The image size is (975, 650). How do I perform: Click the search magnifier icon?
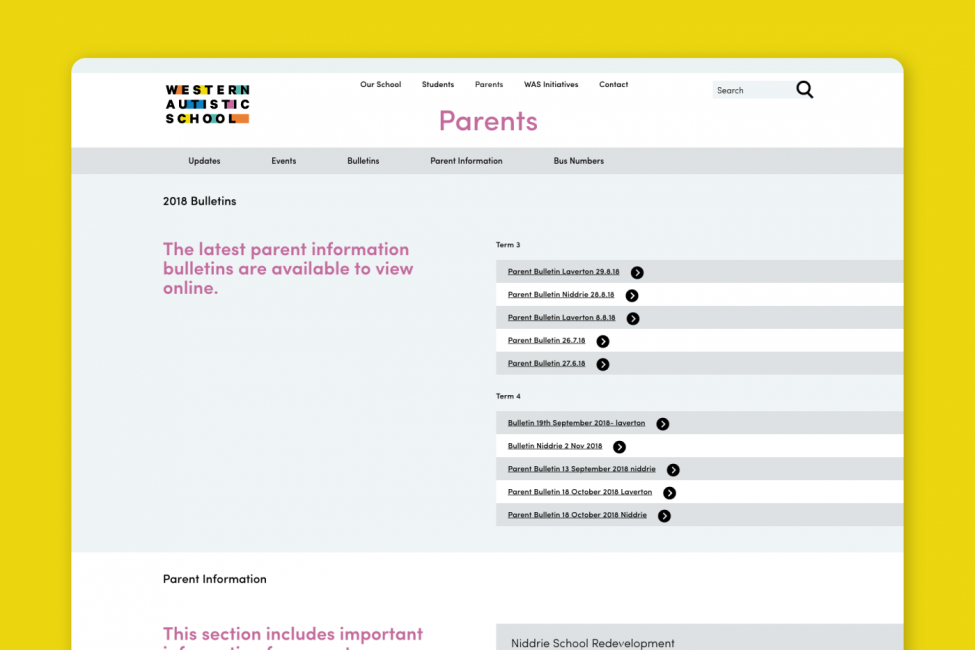click(805, 90)
